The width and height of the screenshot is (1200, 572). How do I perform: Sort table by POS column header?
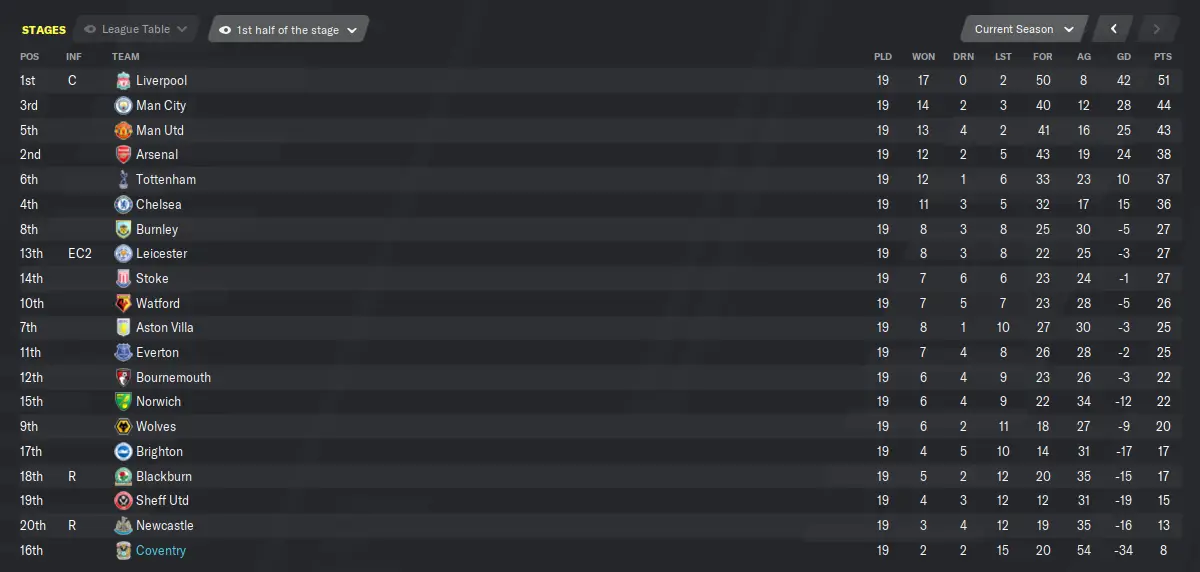click(x=30, y=57)
